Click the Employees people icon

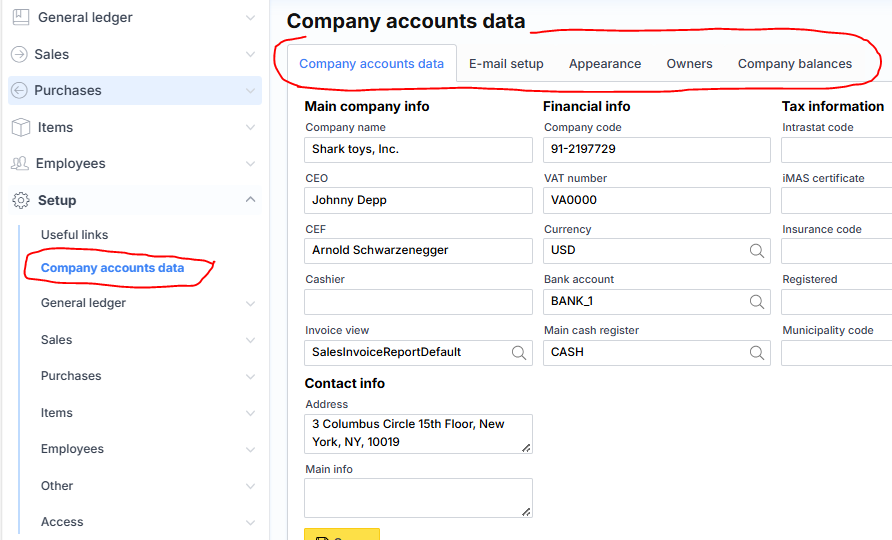[19, 164]
